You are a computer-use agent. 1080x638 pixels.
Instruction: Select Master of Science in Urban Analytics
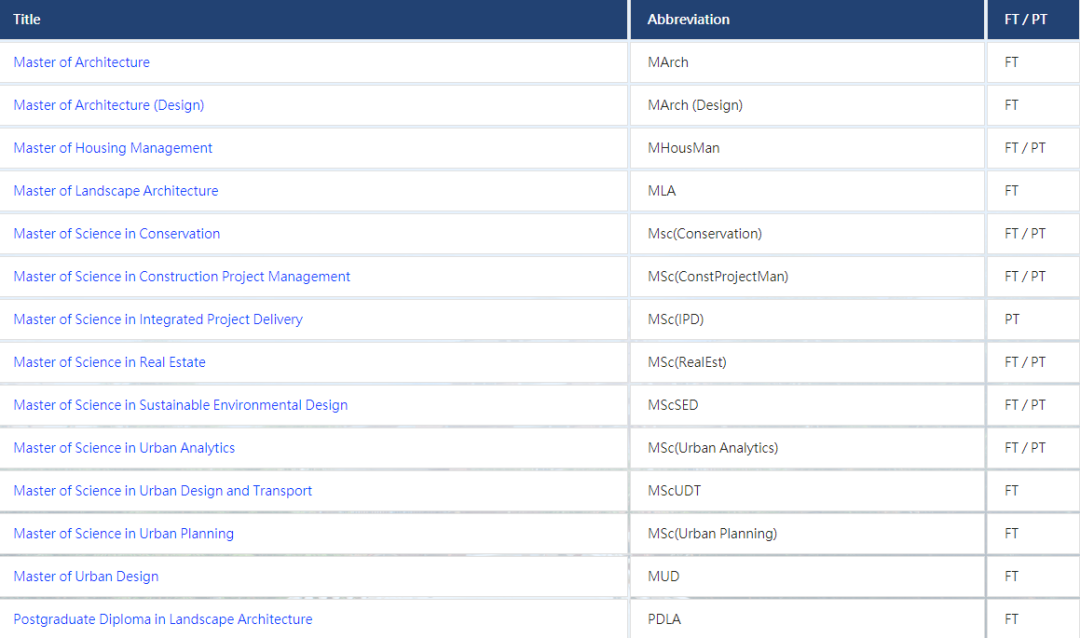(124, 448)
